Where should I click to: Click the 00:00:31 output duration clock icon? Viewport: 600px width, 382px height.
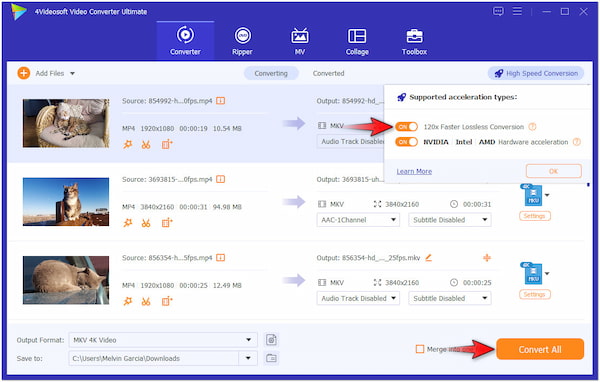[x=454, y=204]
